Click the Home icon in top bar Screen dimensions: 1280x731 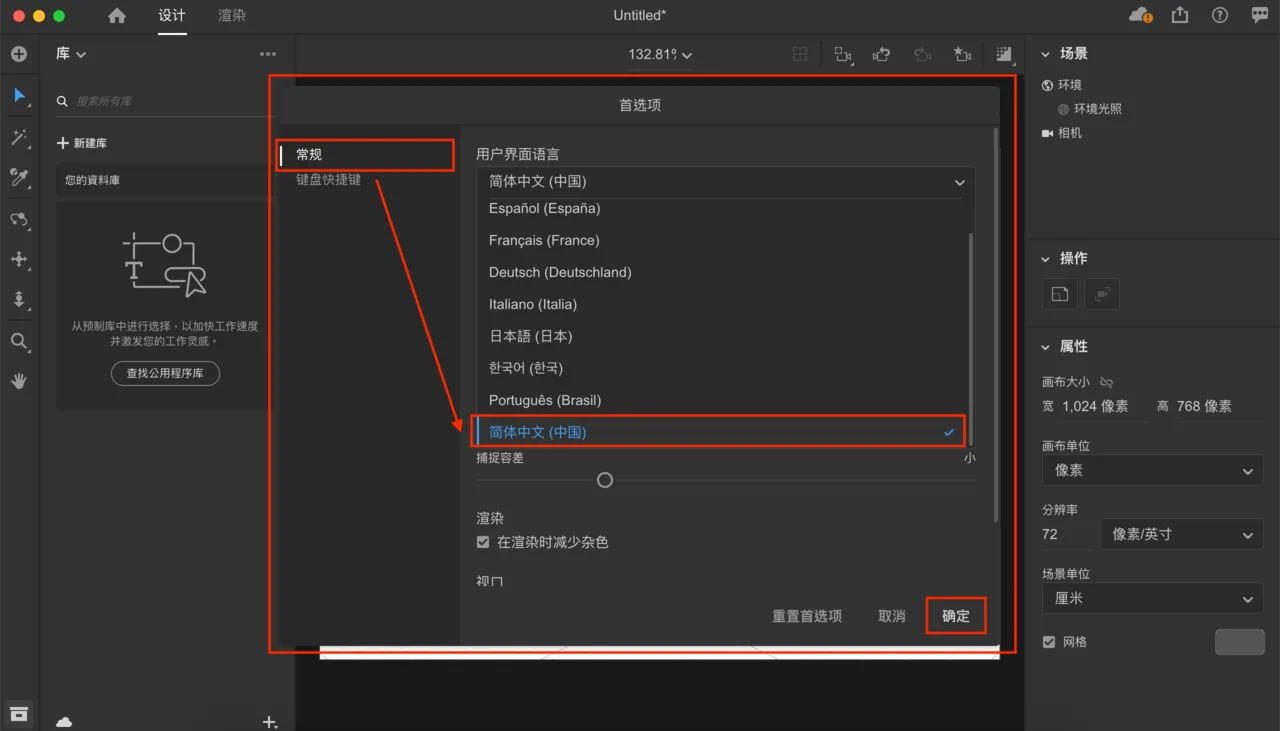coord(117,16)
